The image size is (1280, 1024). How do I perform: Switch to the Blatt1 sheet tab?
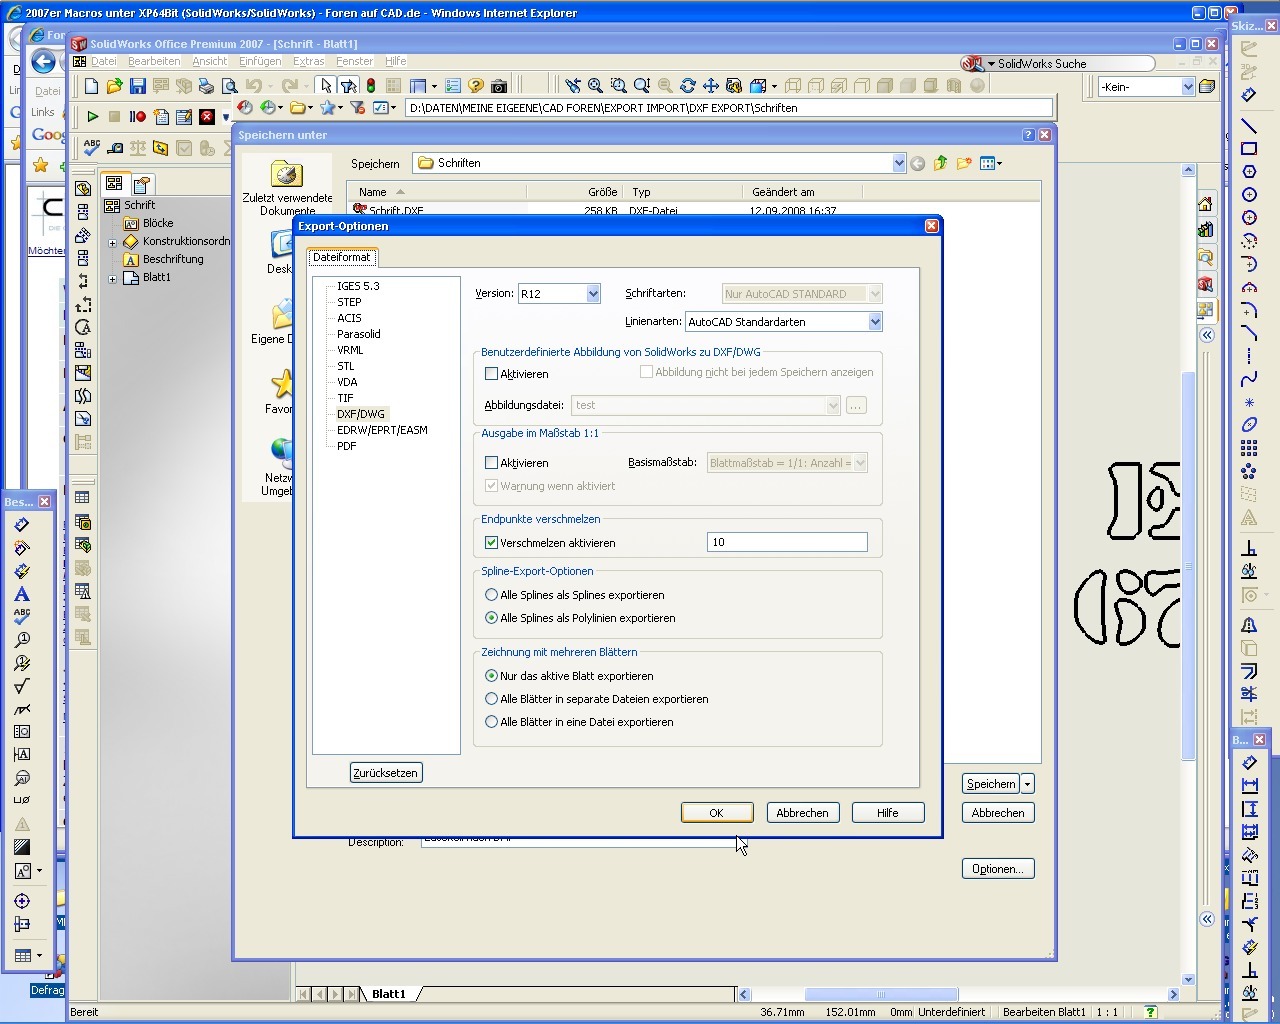coord(389,994)
